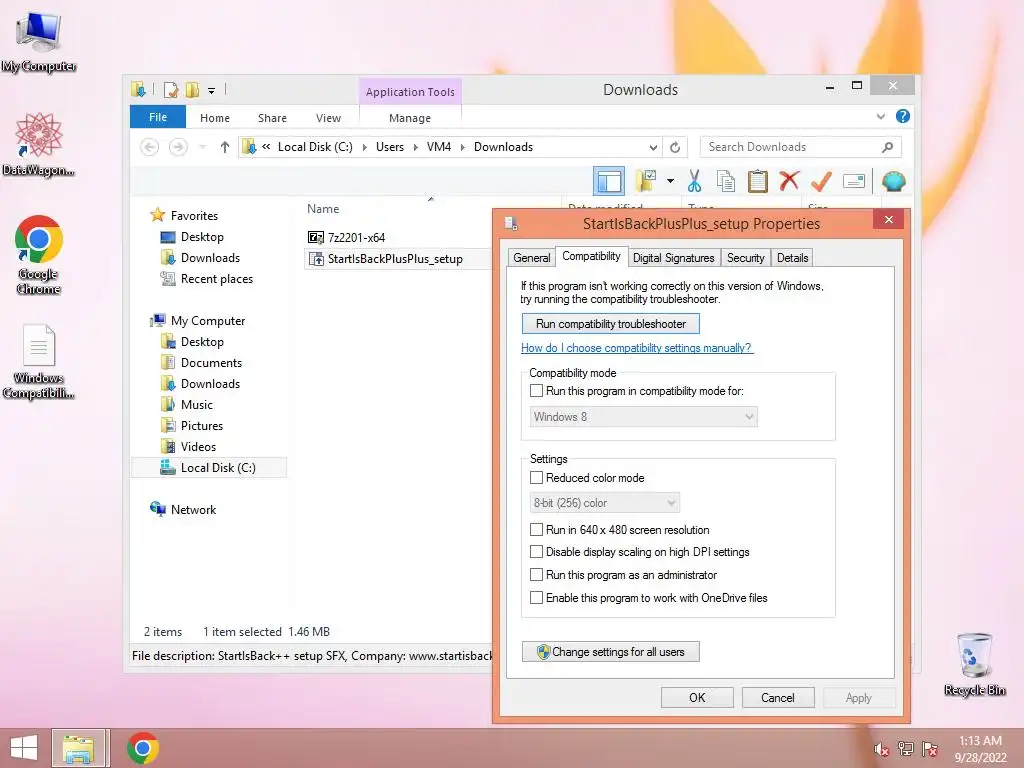Click the Copy icon in Explorer toolbar

[726, 182]
